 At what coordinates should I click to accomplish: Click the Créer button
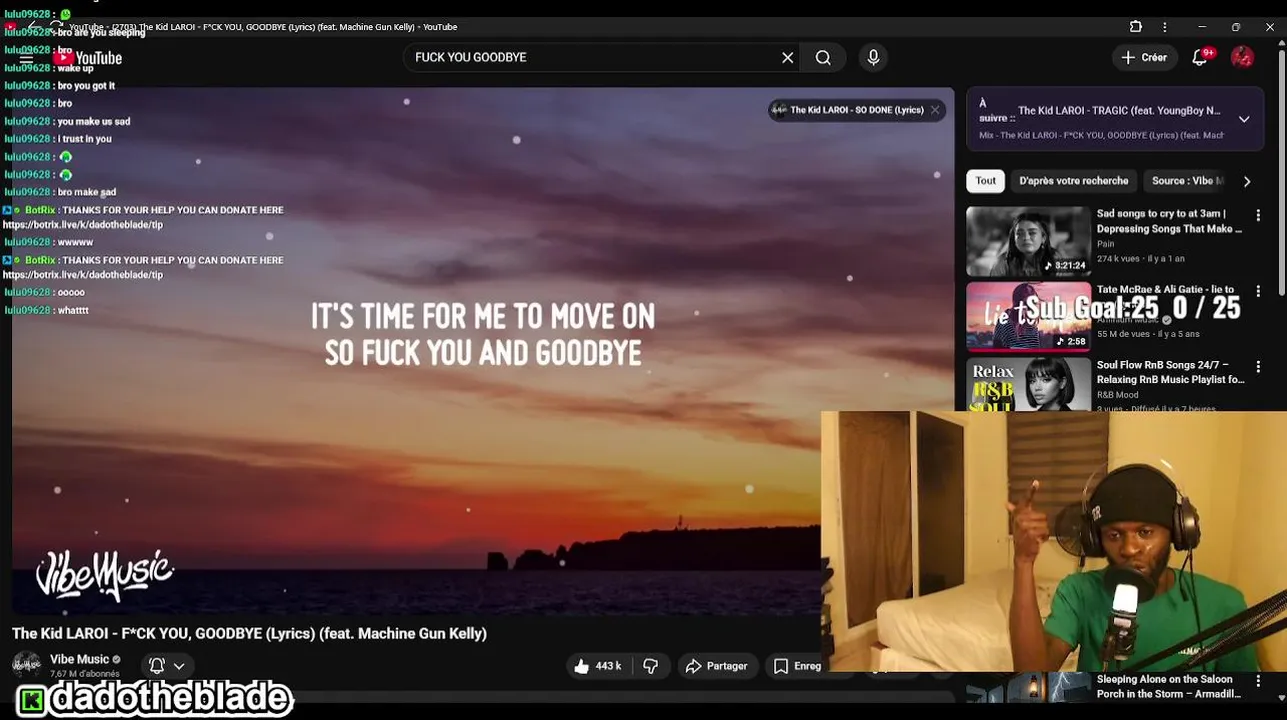coord(1144,58)
